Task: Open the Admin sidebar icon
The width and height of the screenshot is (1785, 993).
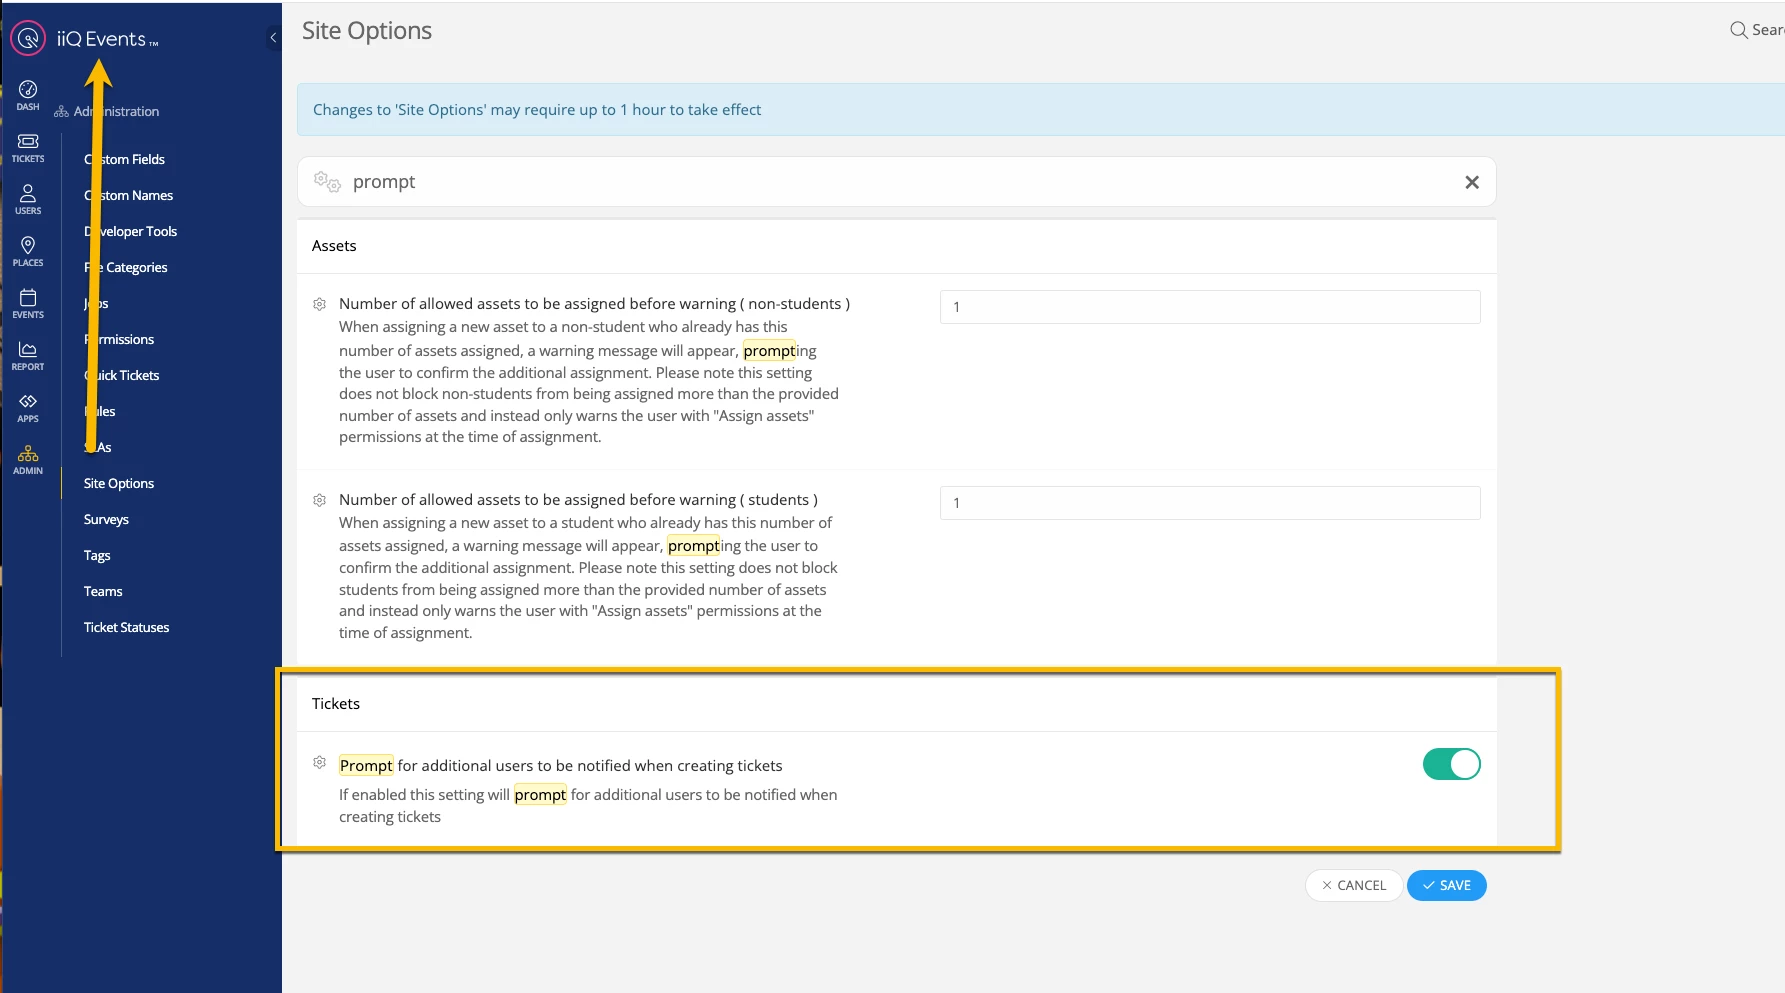Action: click(28, 460)
